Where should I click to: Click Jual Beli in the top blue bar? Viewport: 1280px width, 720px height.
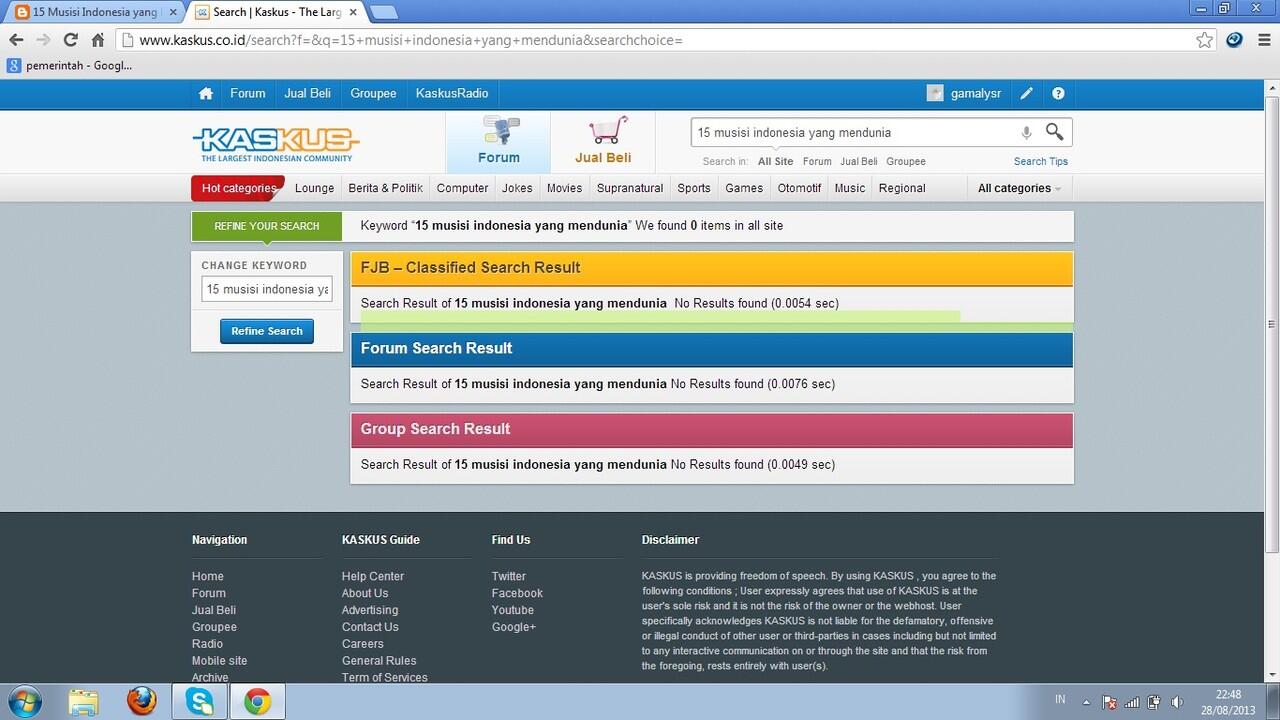307,93
